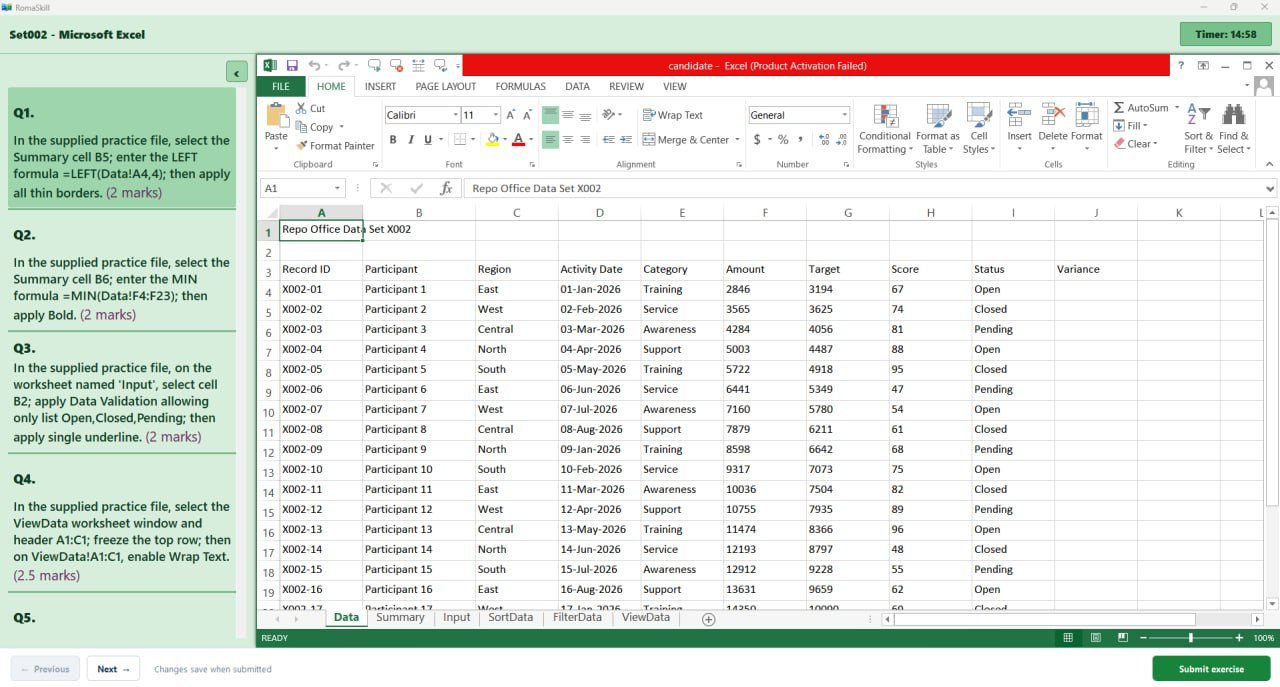Cut the selection with the scissors icon
The image size is (1280, 687).
pyautogui.click(x=302, y=108)
